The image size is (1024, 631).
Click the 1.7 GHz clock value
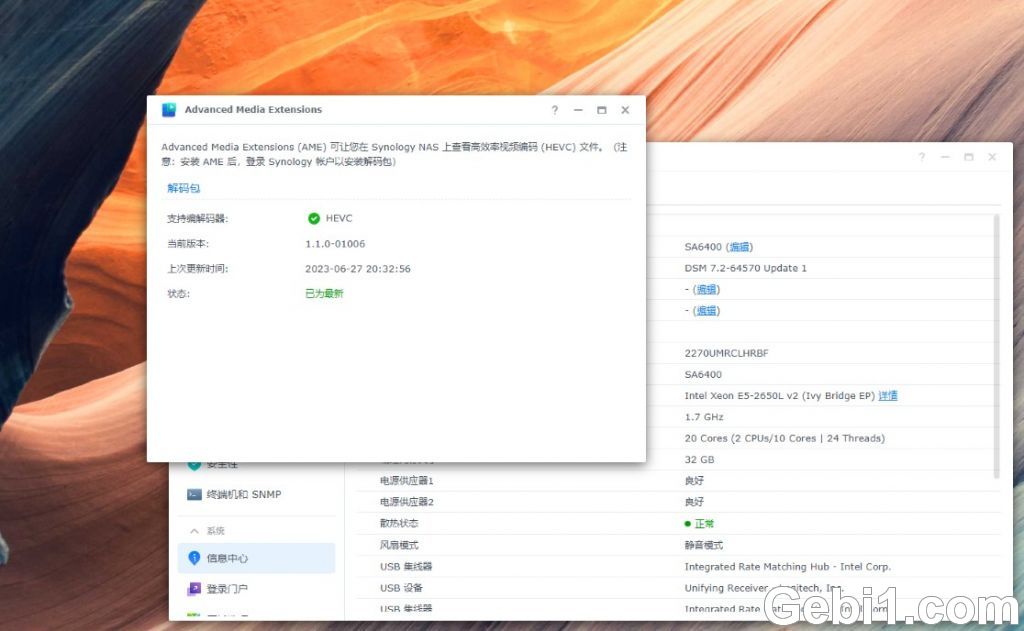703,417
